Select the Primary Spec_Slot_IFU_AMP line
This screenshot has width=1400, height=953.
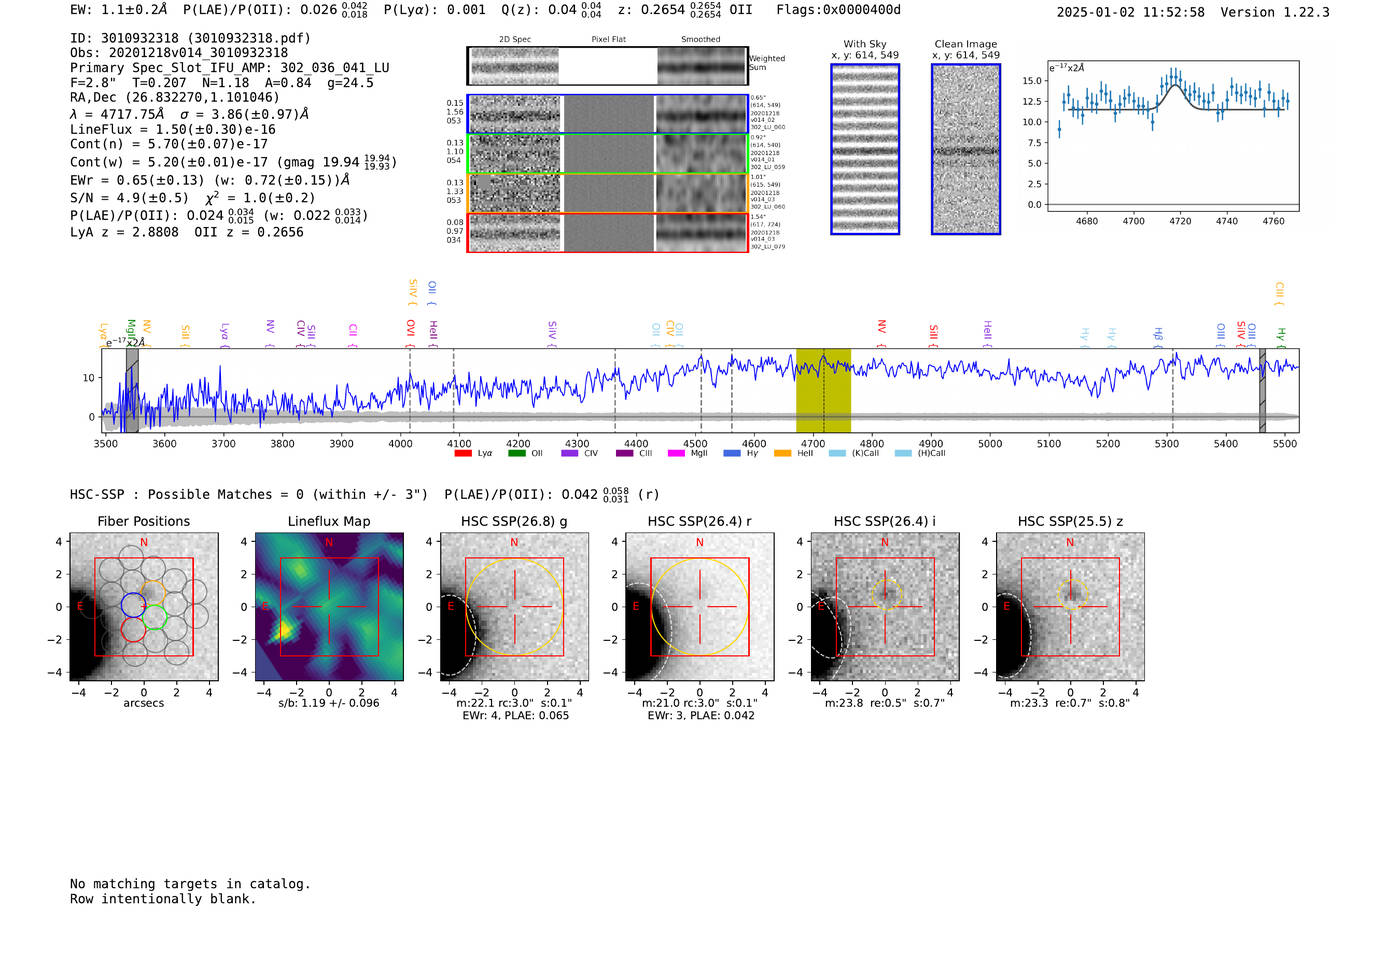[x=230, y=68]
